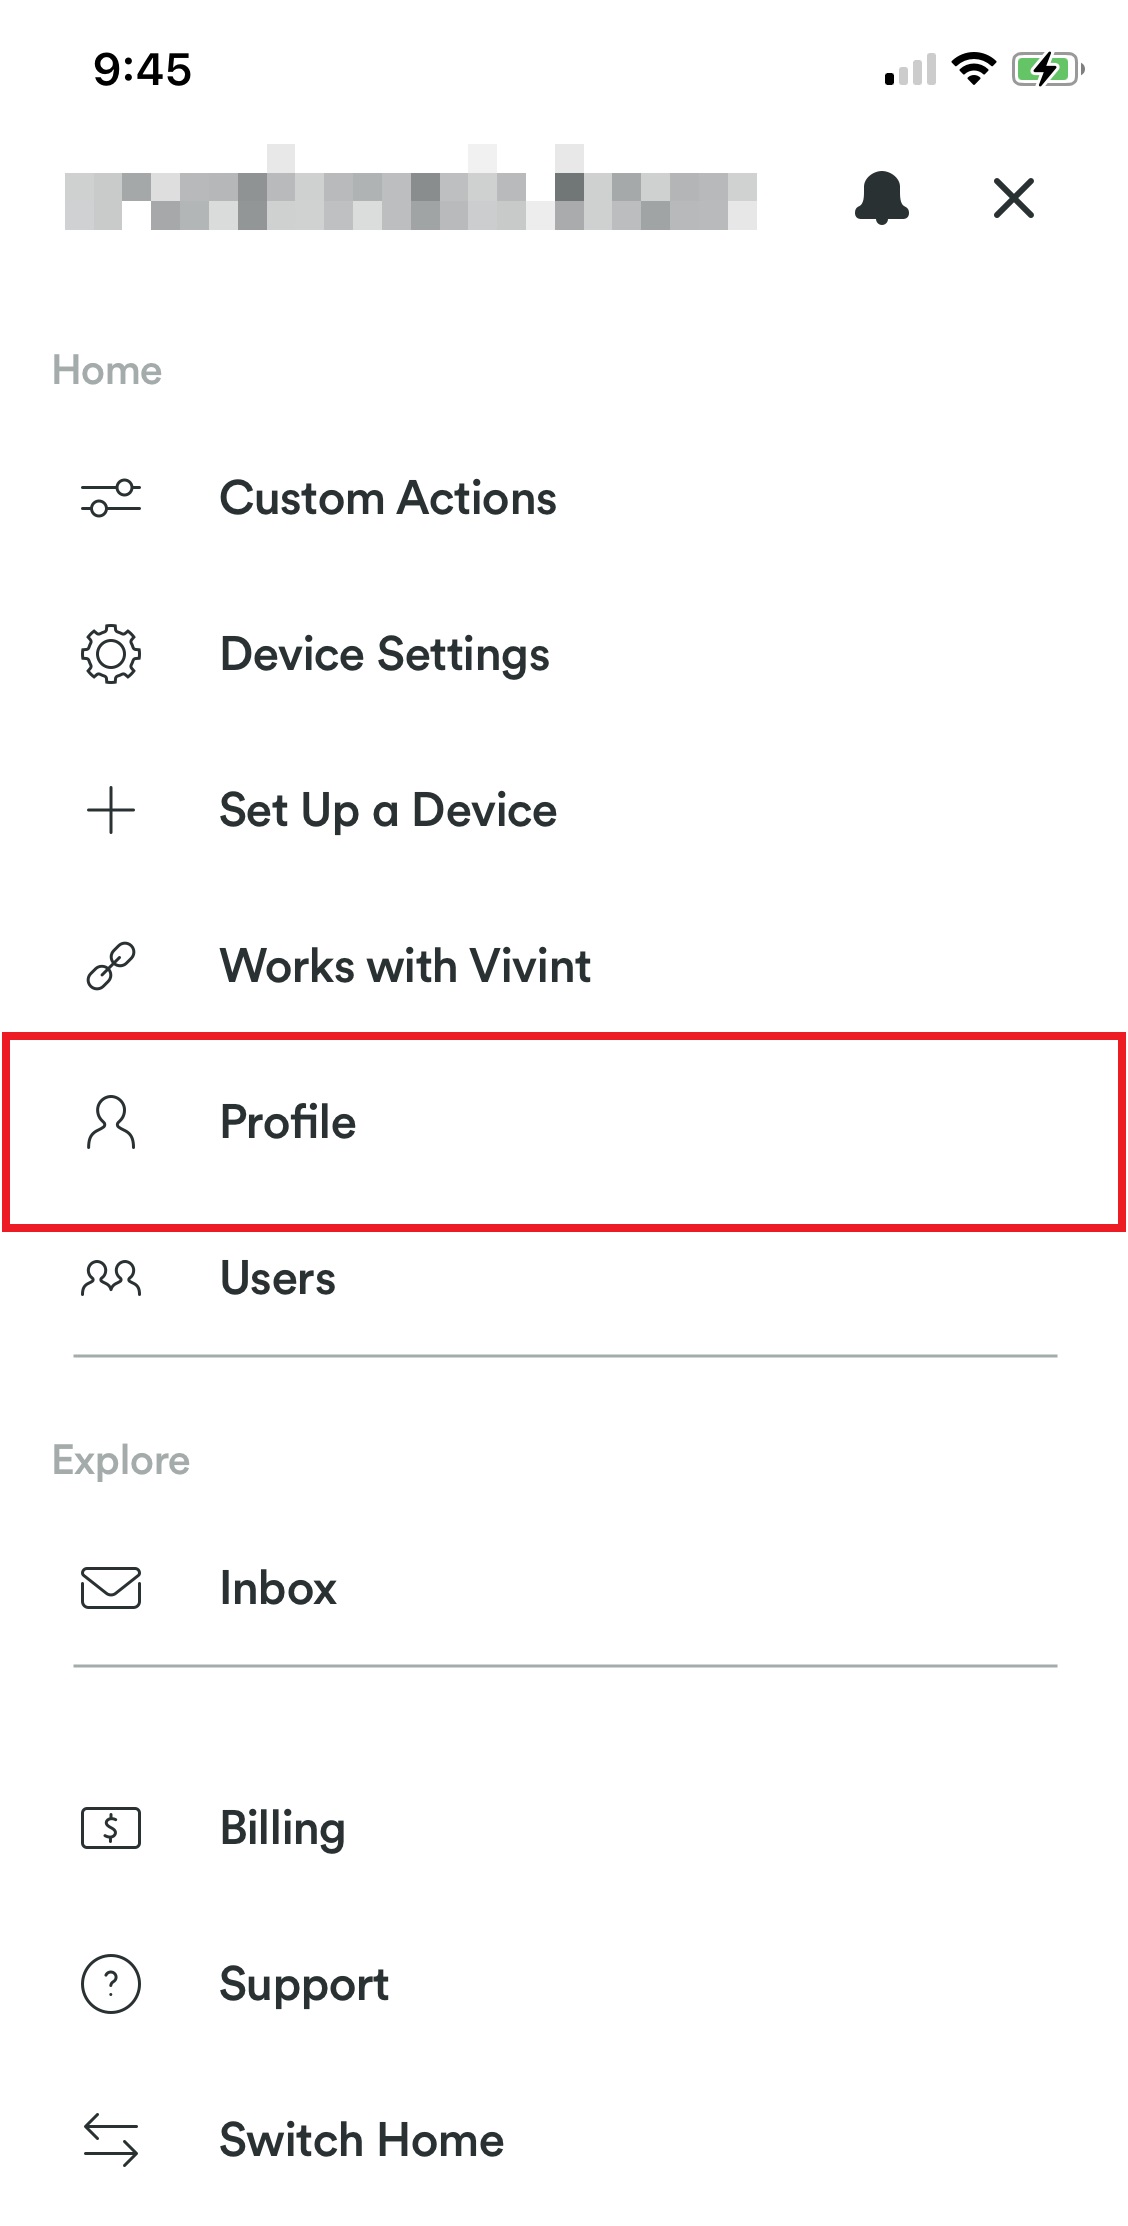The width and height of the screenshot is (1128, 2226).
Task: Click the Device Settings gear icon
Action: (110, 655)
